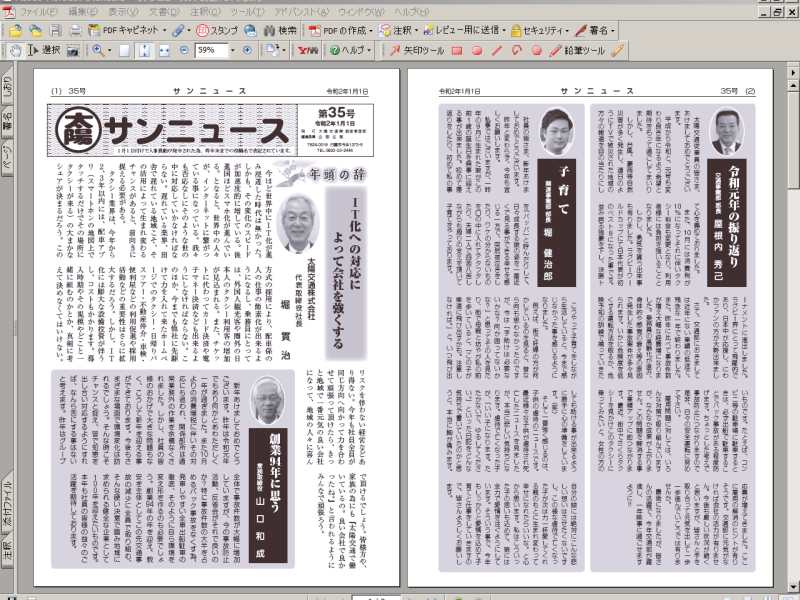The image size is (800, 600).
Task: Click the 鉛筆ツール pencil tool button
Action: click(x=577, y=50)
